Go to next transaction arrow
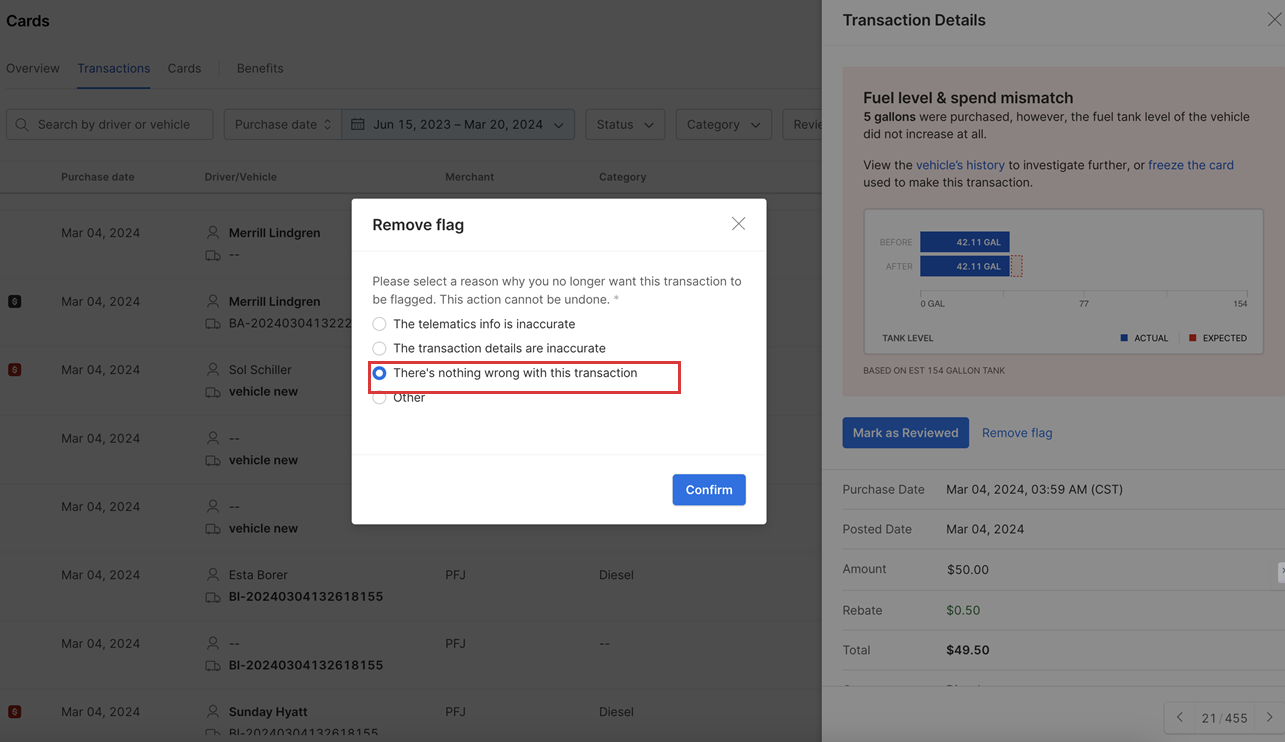The height and width of the screenshot is (742, 1285). tap(1270, 718)
